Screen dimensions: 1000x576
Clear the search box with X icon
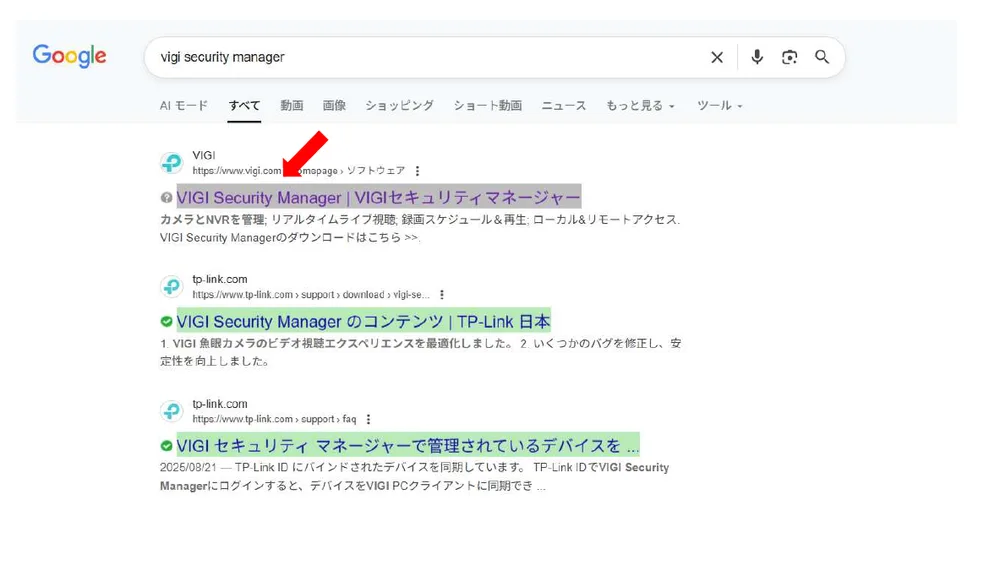pyautogui.click(x=717, y=57)
